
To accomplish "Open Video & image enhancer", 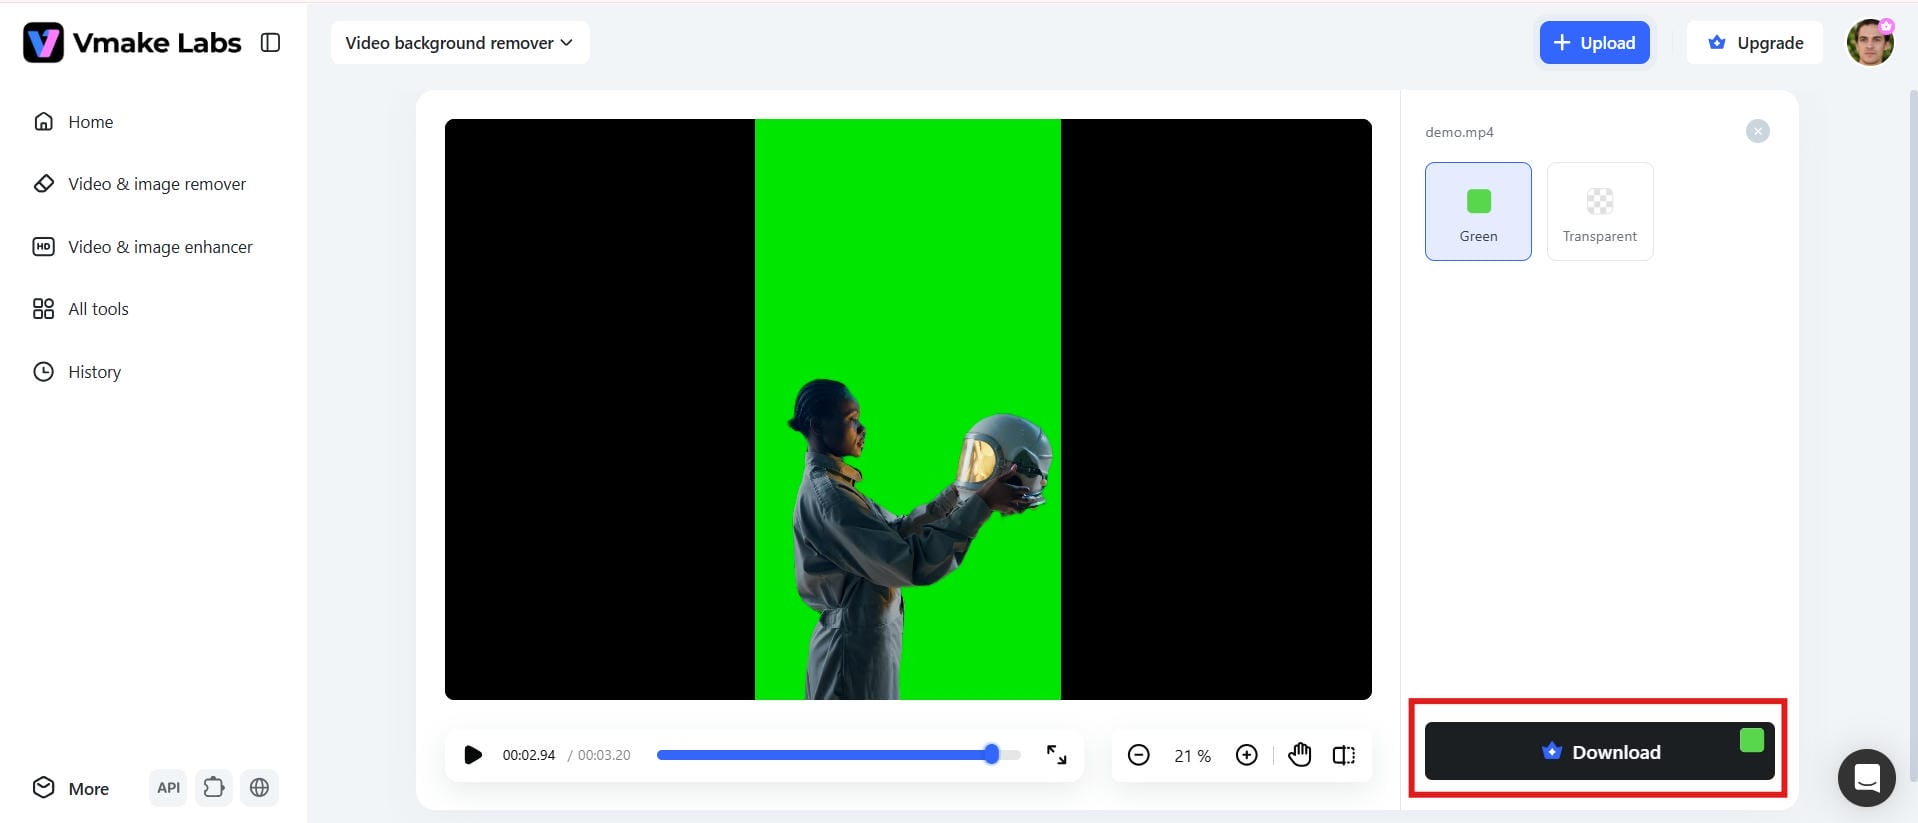I will pyautogui.click(x=143, y=247).
